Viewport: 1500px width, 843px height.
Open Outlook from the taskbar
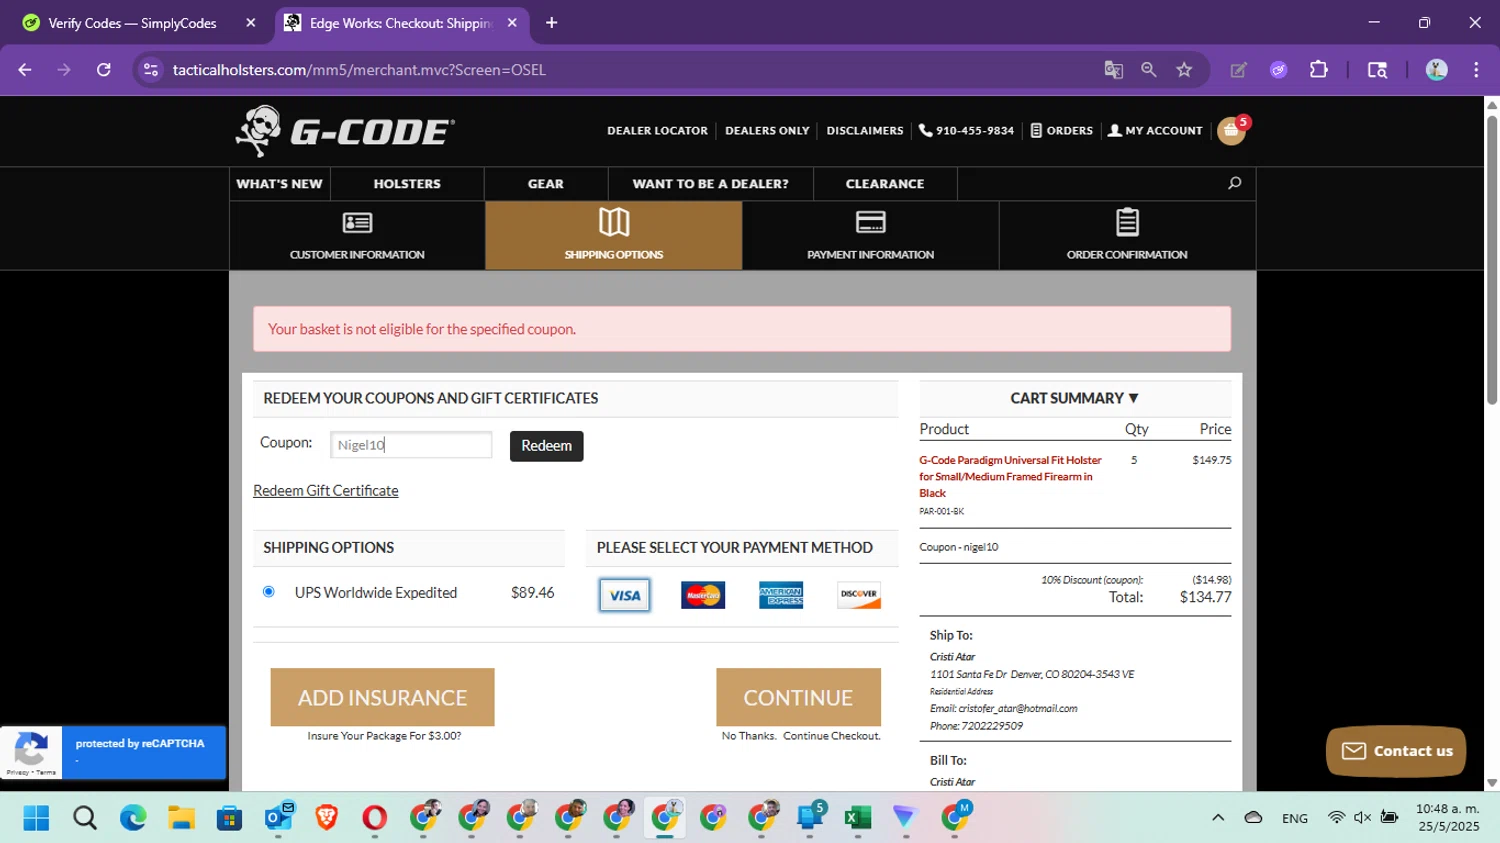[278, 818]
